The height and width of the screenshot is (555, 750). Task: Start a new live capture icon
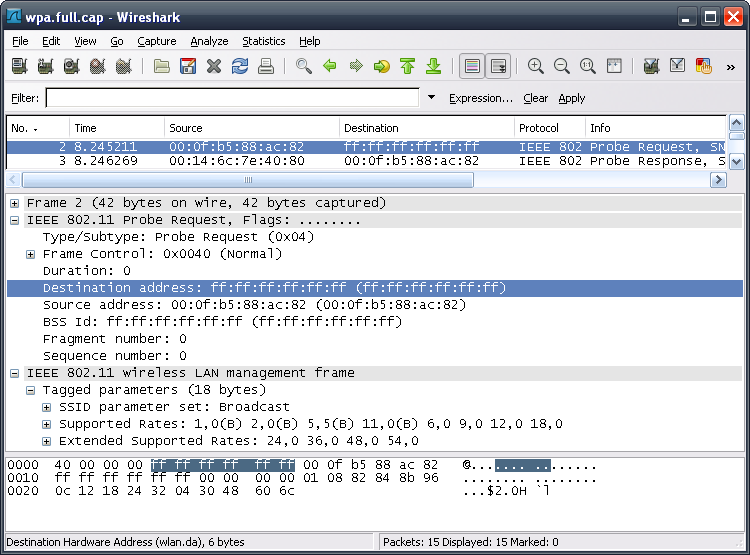[x=71, y=66]
